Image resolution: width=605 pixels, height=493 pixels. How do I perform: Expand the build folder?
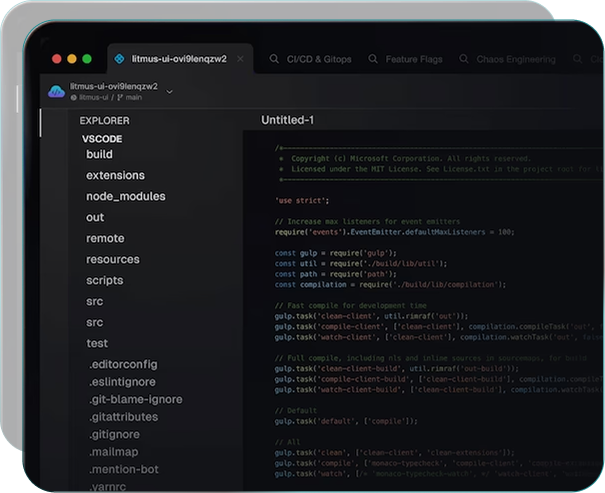pyautogui.click(x=99, y=155)
